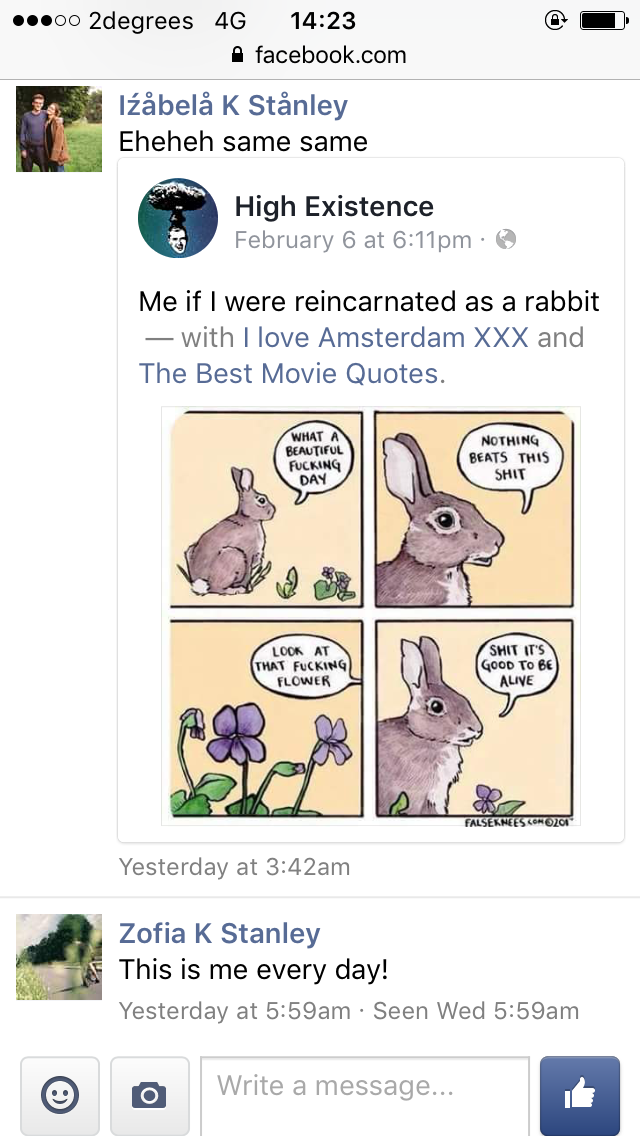The height and width of the screenshot is (1136, 640).
Task: View Izabela K Stanley's profile picture
Action: coord(59,129)
